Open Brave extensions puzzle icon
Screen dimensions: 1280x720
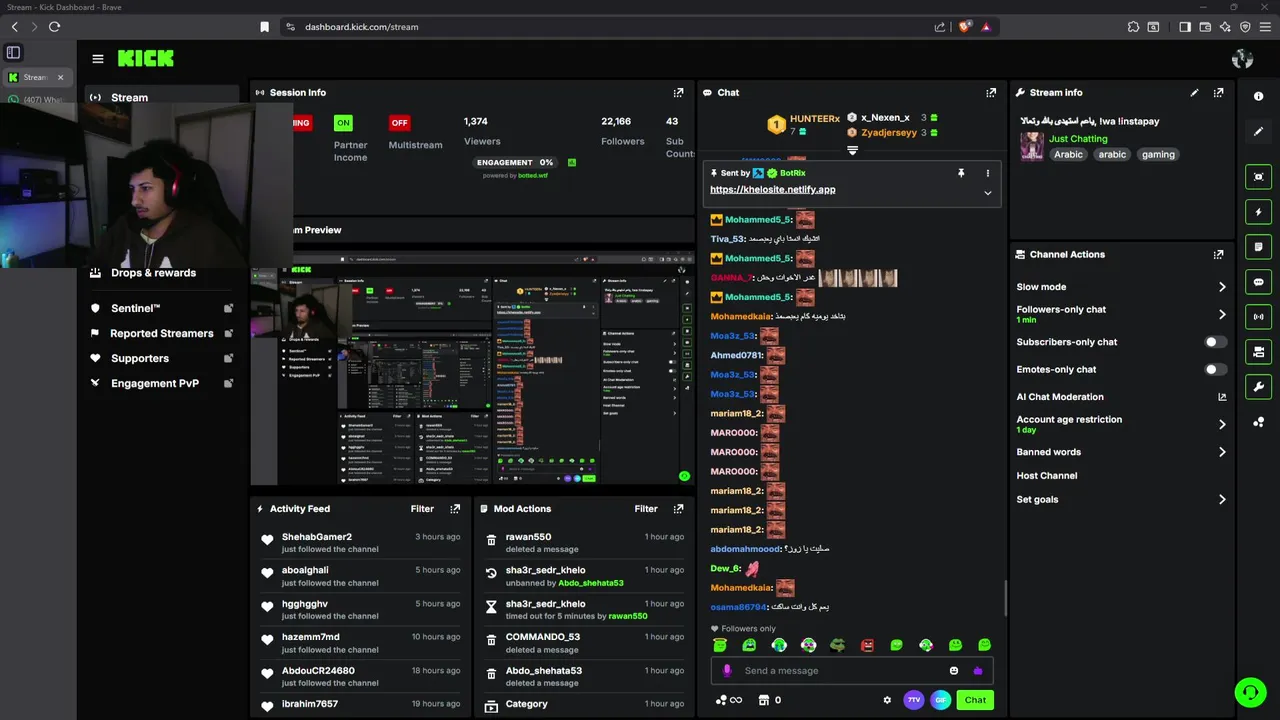pos(1133,27)
